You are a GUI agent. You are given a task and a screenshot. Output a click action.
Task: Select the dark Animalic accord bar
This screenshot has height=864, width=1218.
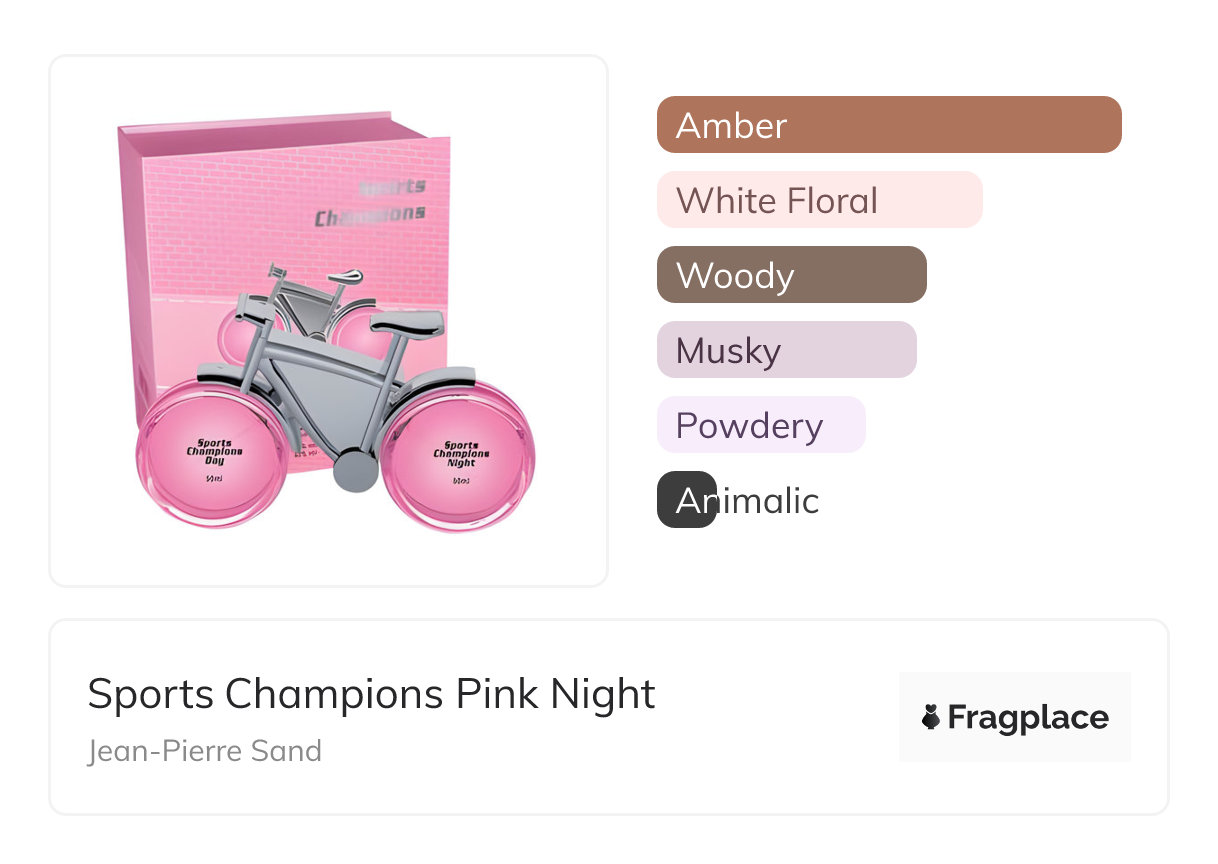686,500
